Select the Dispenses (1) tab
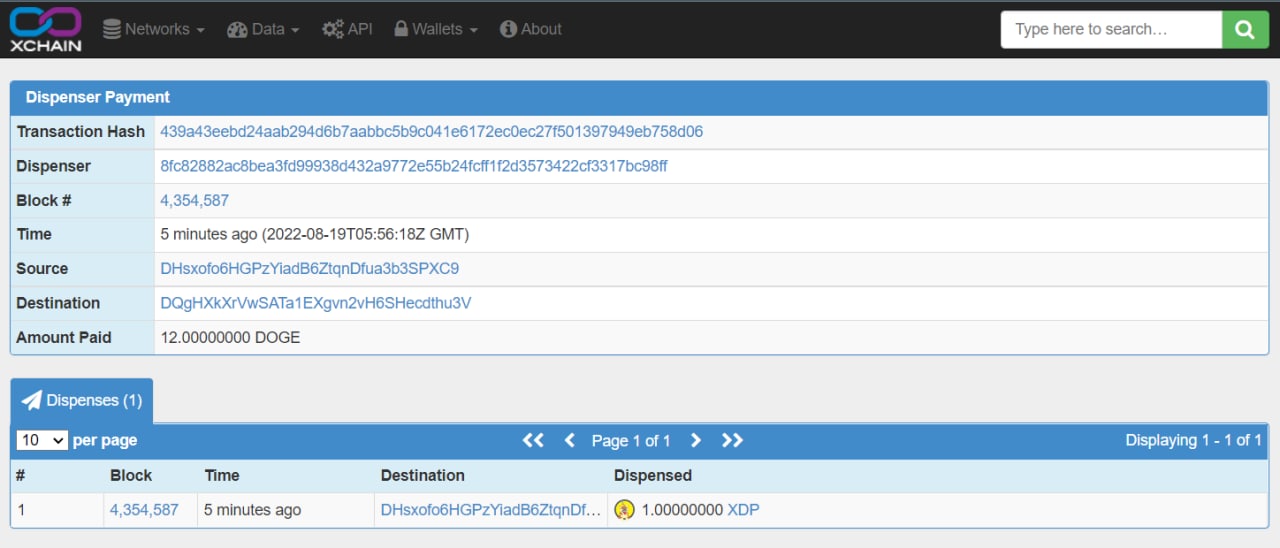 pyautogui.click(x=82, y=400)
